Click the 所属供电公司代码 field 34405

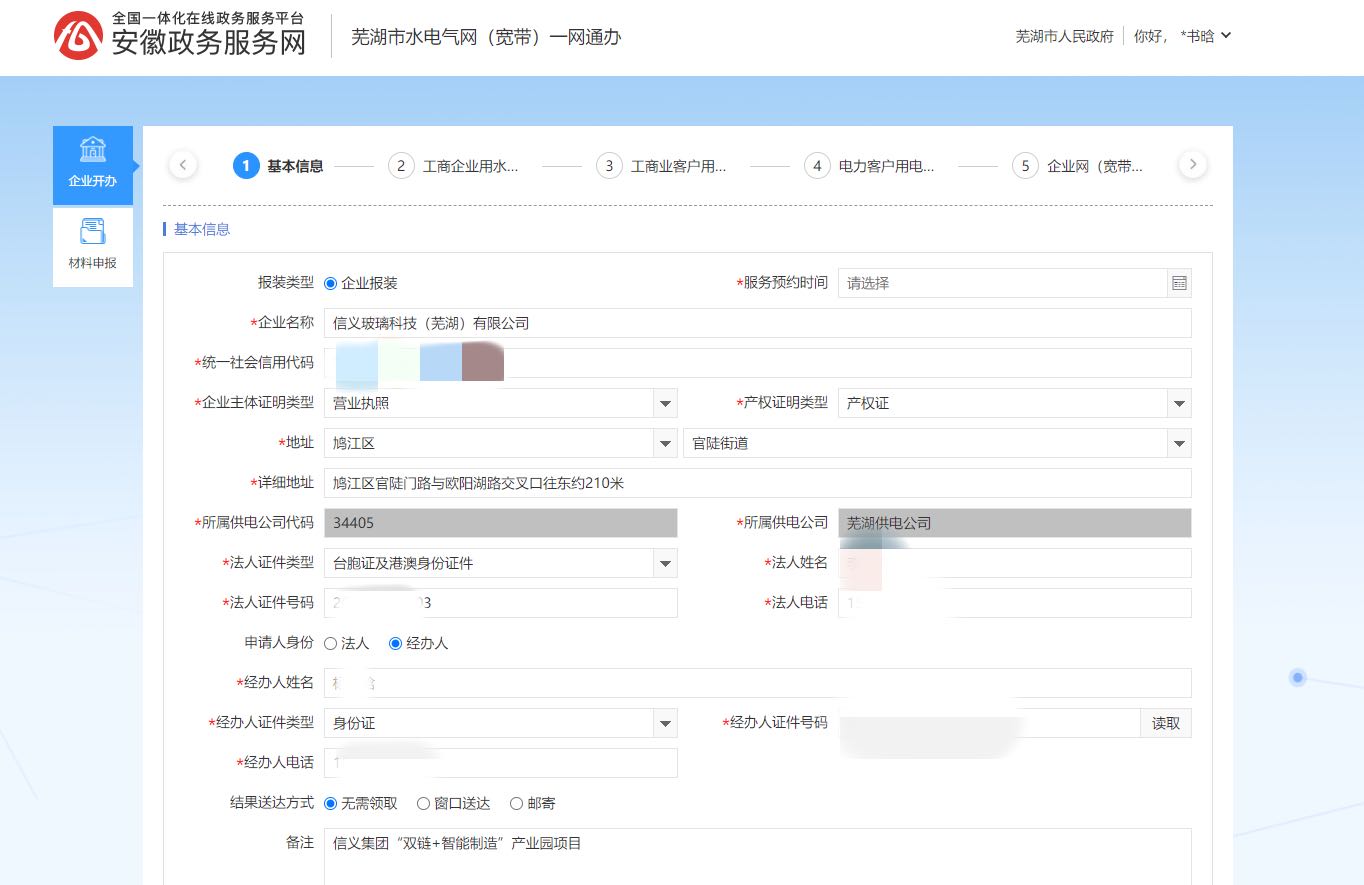(x=501, y=523)
